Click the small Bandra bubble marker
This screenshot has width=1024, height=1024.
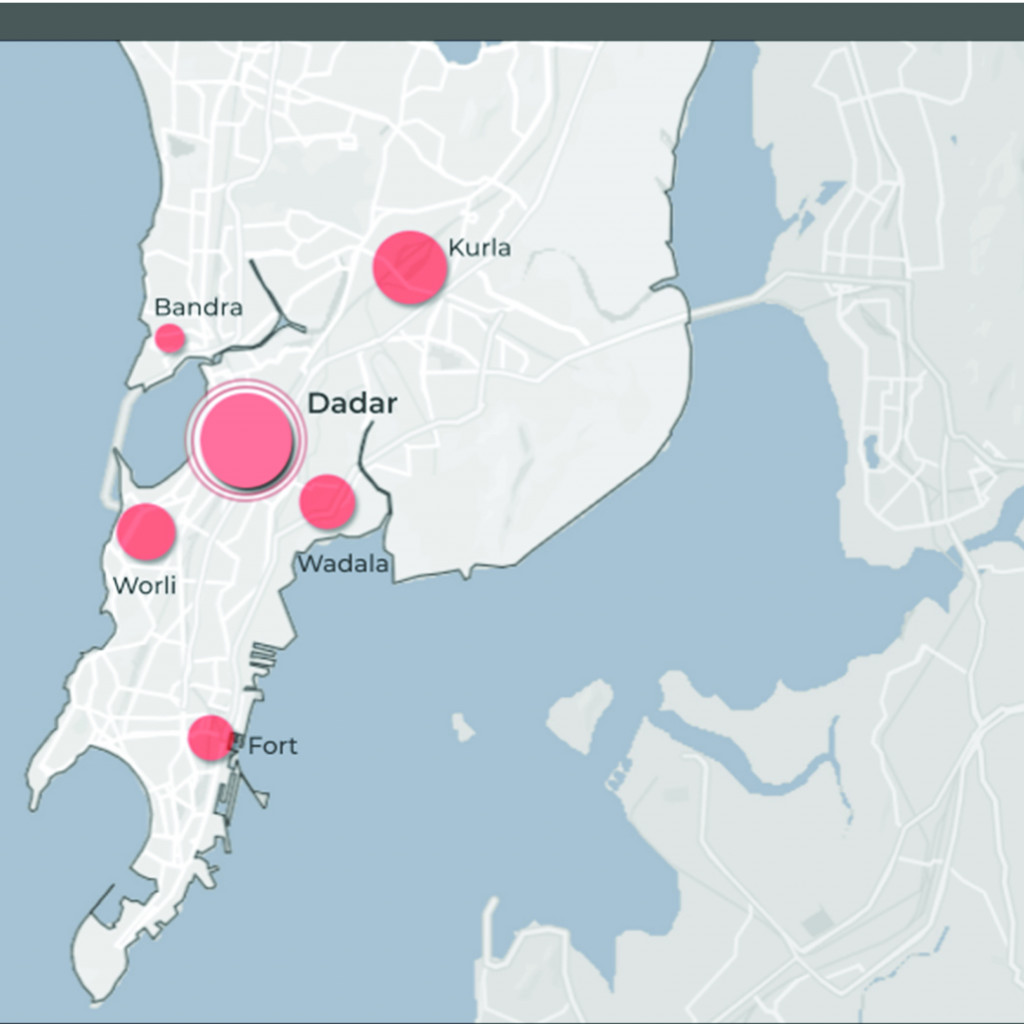tap(170, 338)
